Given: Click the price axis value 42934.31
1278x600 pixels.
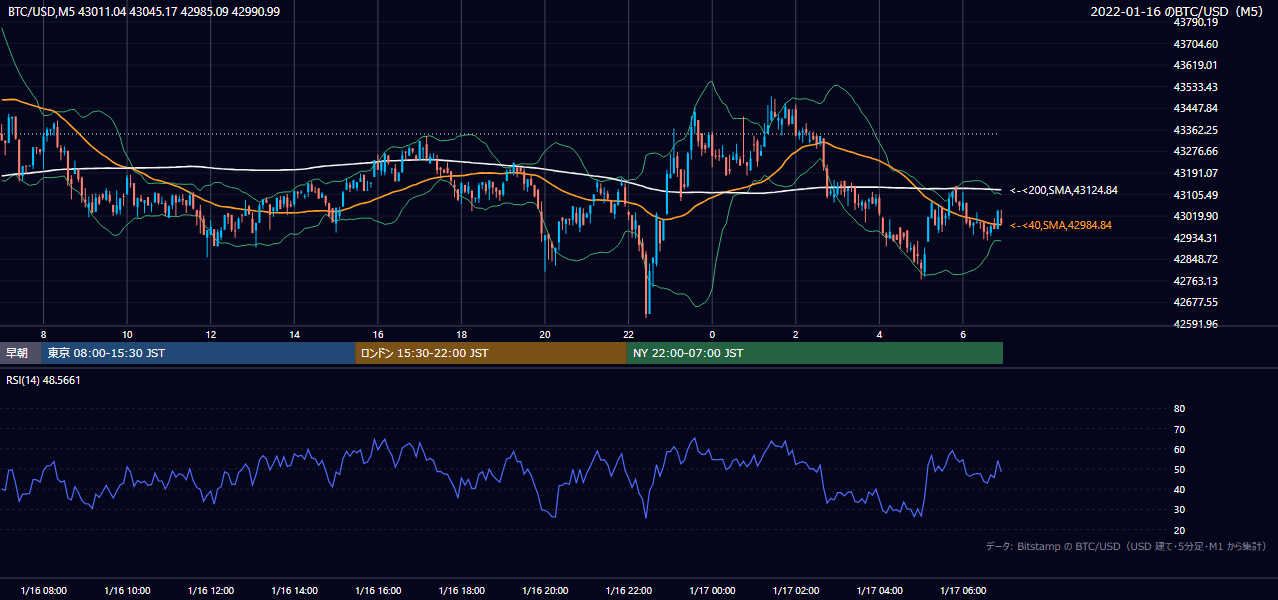Looking at the screenshot, I should 1195,237.
